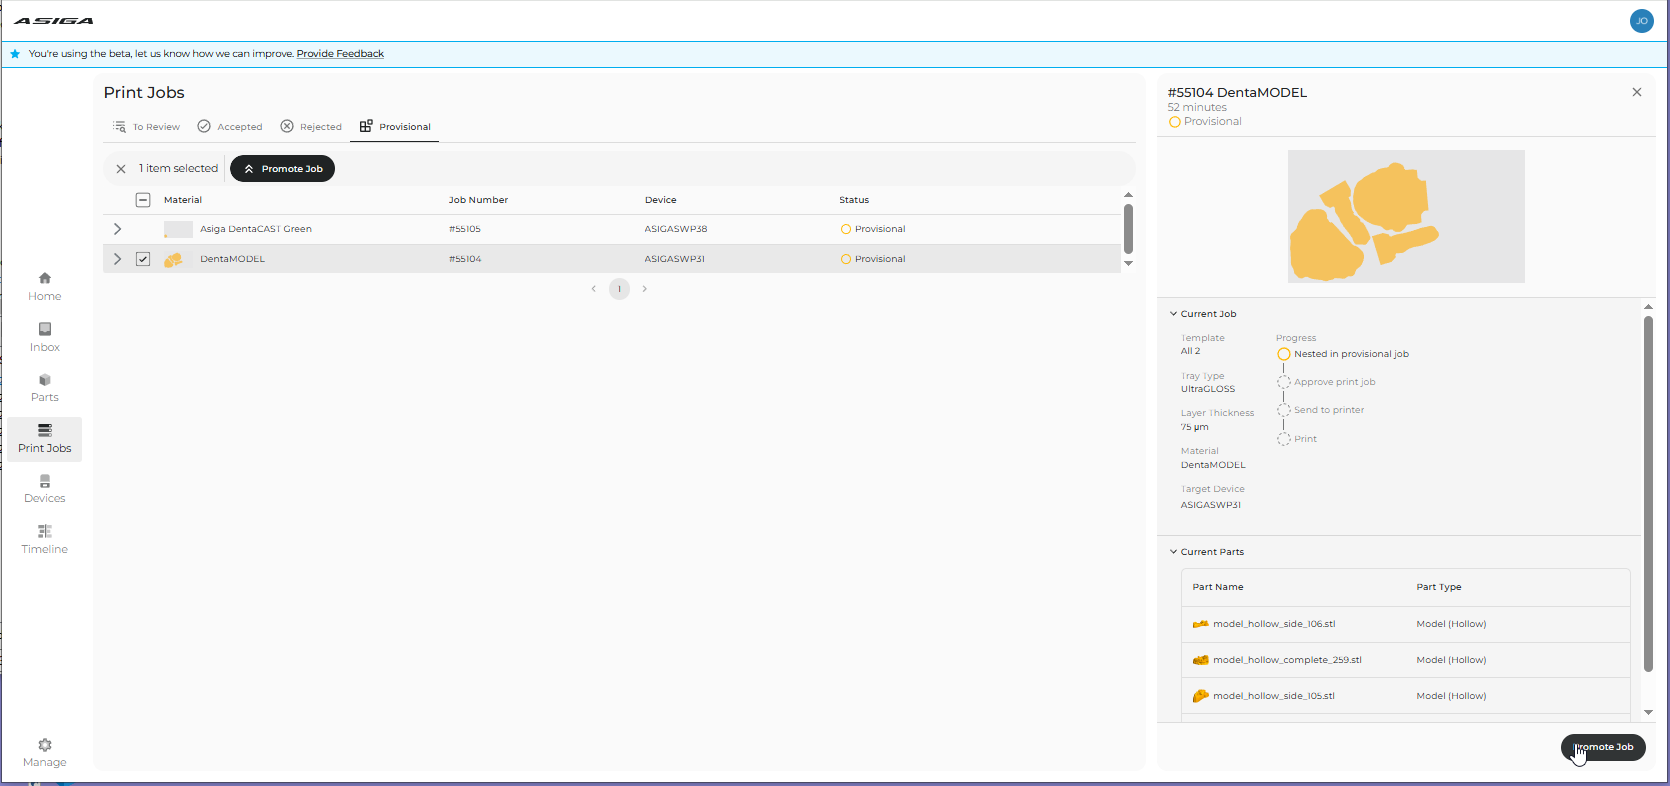This screenshot has height=786, width=1670.
Task: Click the Send to printer step circle
Action: tap(1284, 410)
